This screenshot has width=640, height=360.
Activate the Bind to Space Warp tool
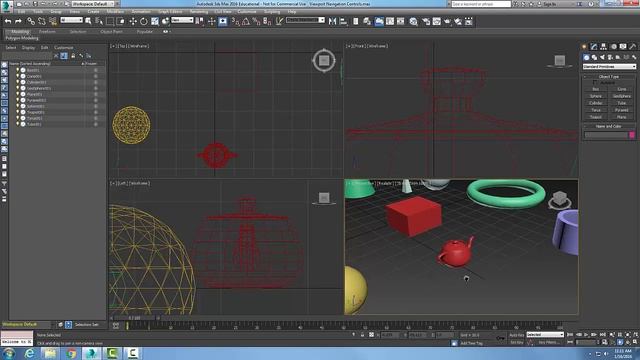(x=53, y=21)
